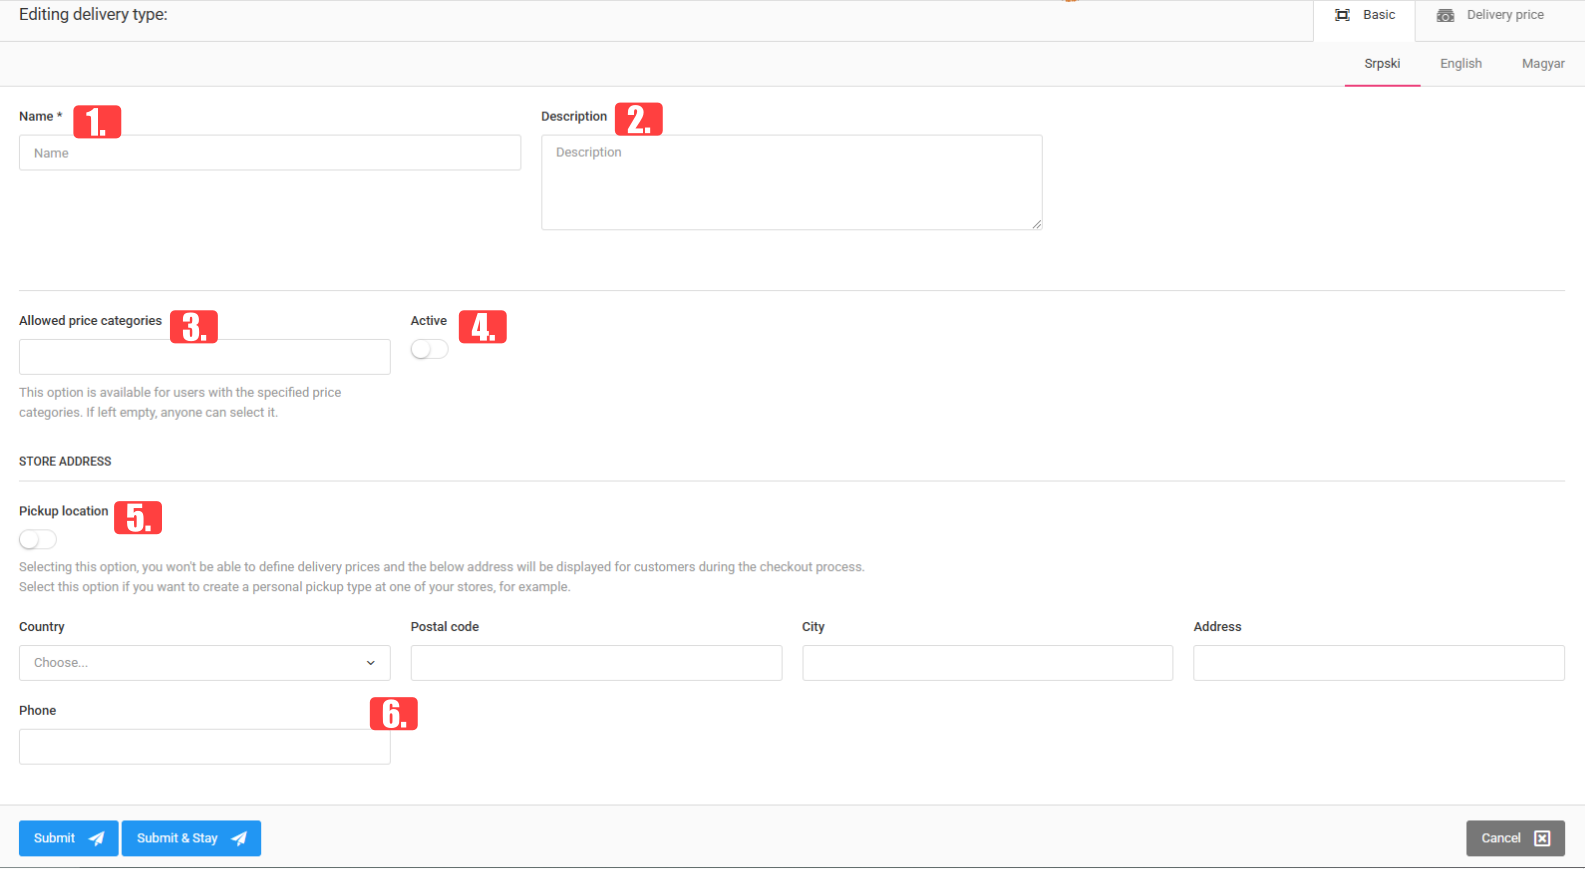Image resolution: width=1585 pixels, height=869 pixels.
Task: Click paper plane icon on Submit & Stay
Action: tap(239, 839)
